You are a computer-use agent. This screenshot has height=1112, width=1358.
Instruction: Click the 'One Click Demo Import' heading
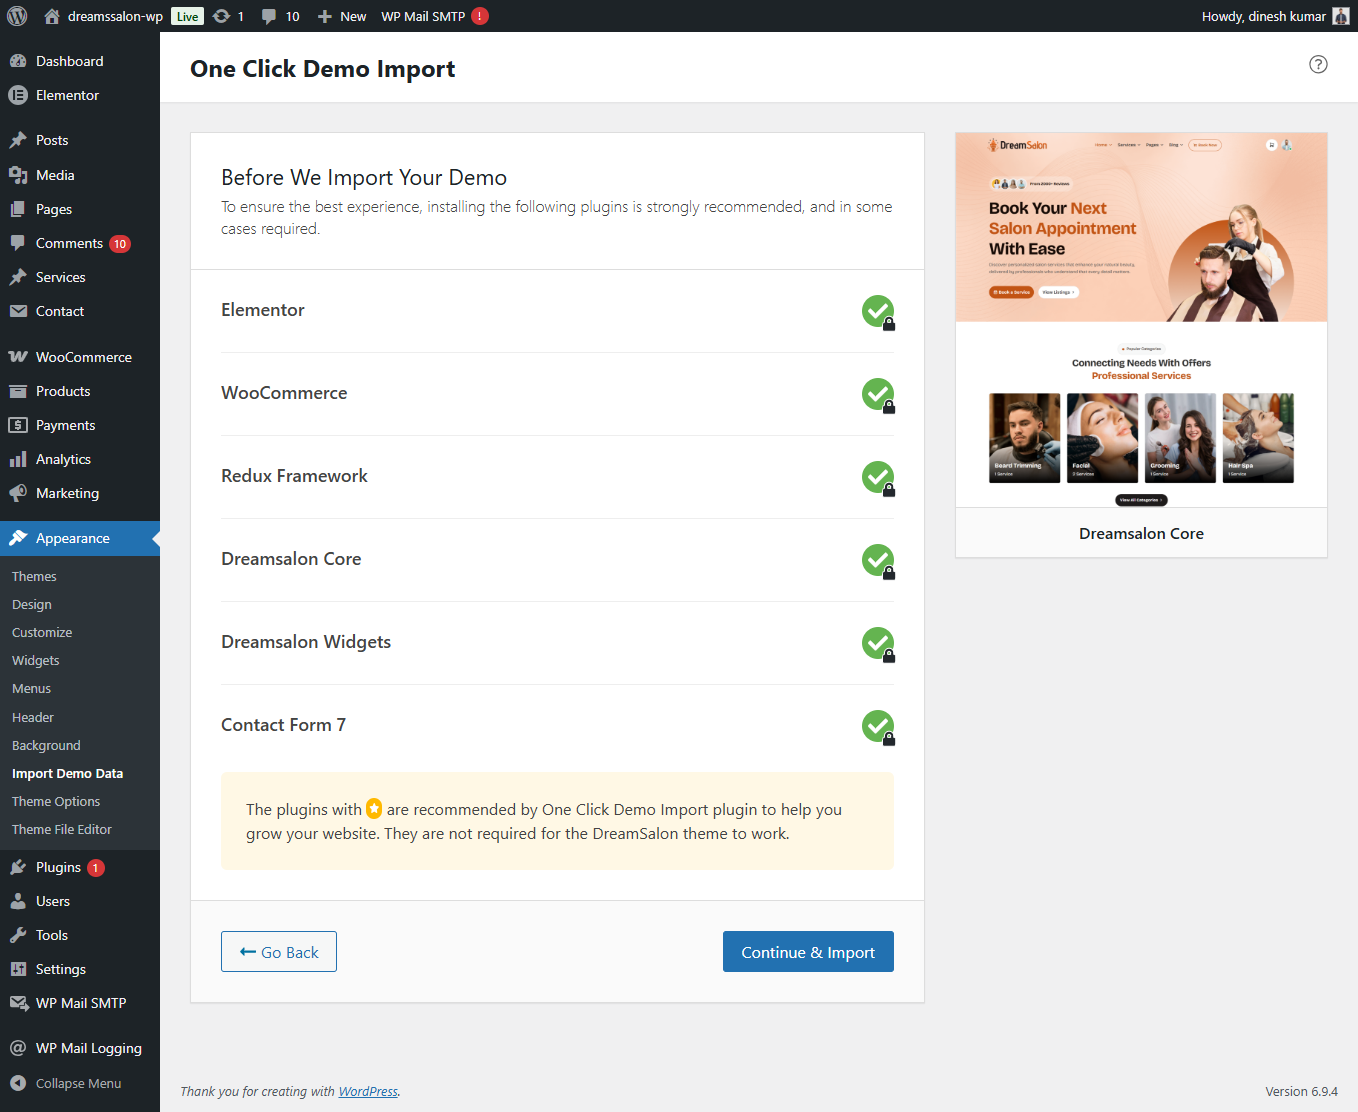pos(322,69)
